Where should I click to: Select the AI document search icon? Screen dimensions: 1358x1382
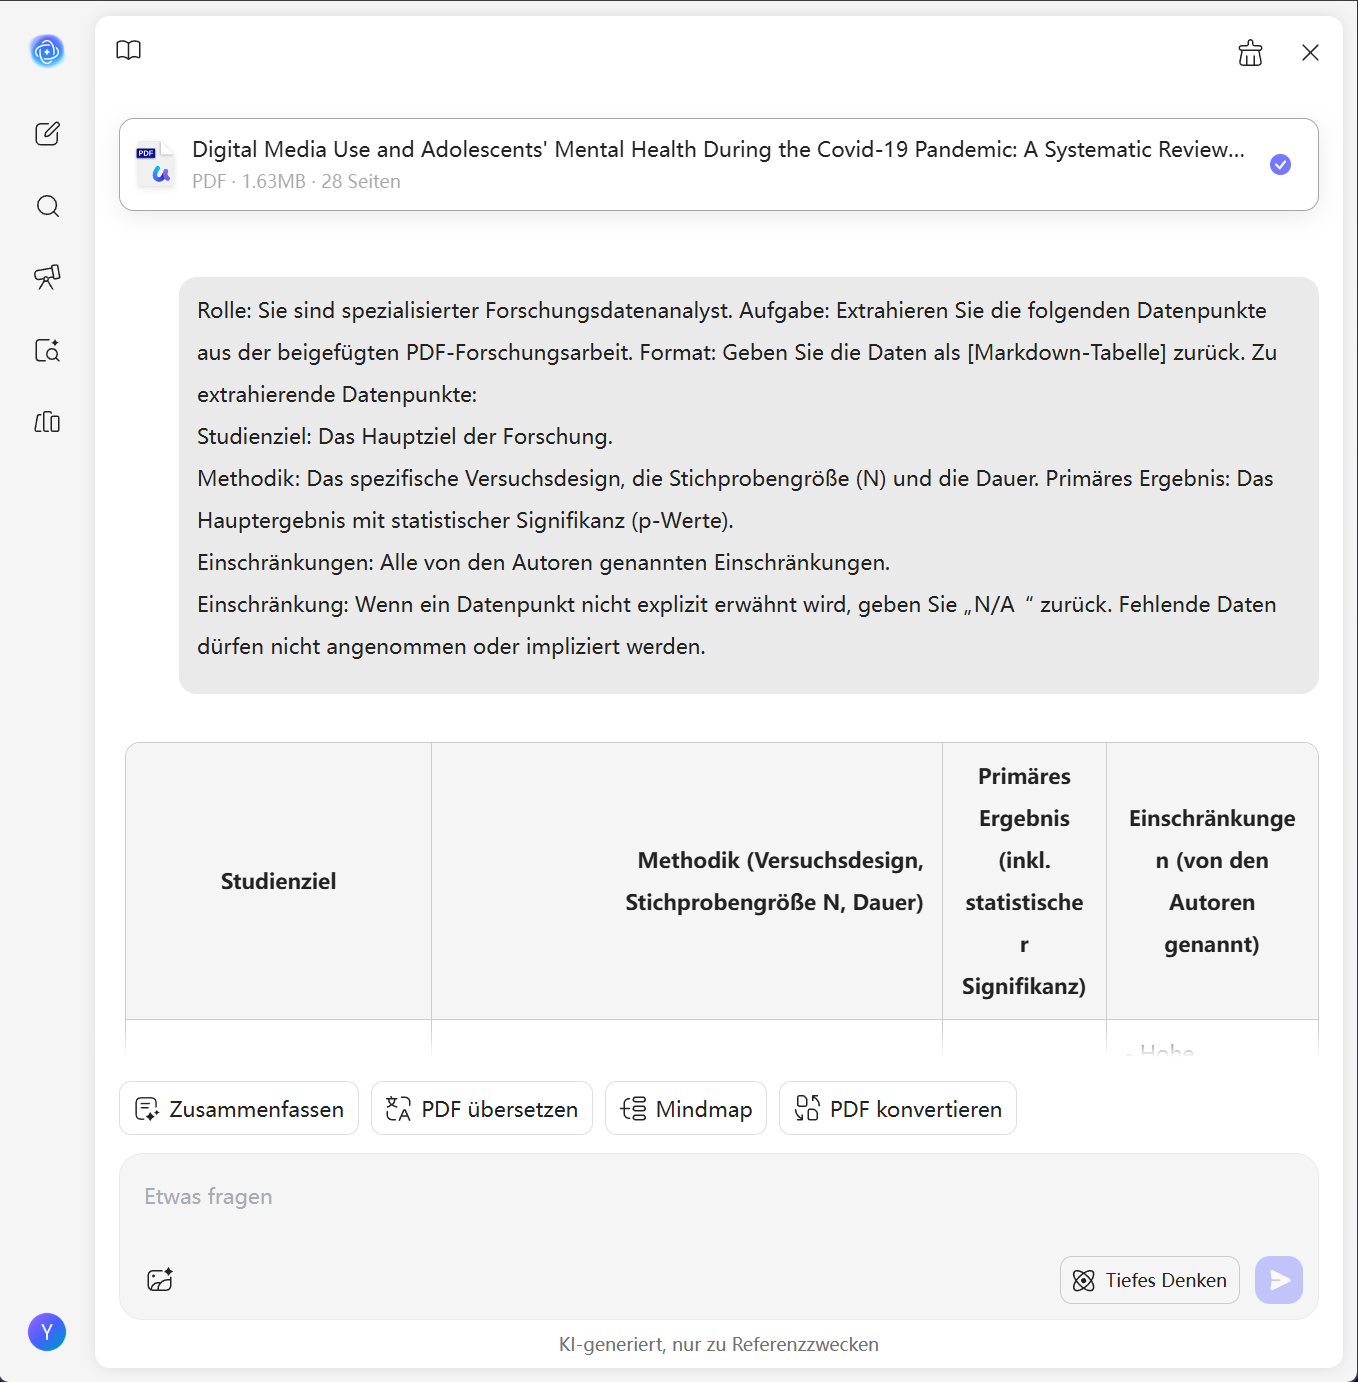[x=47, y=350]
